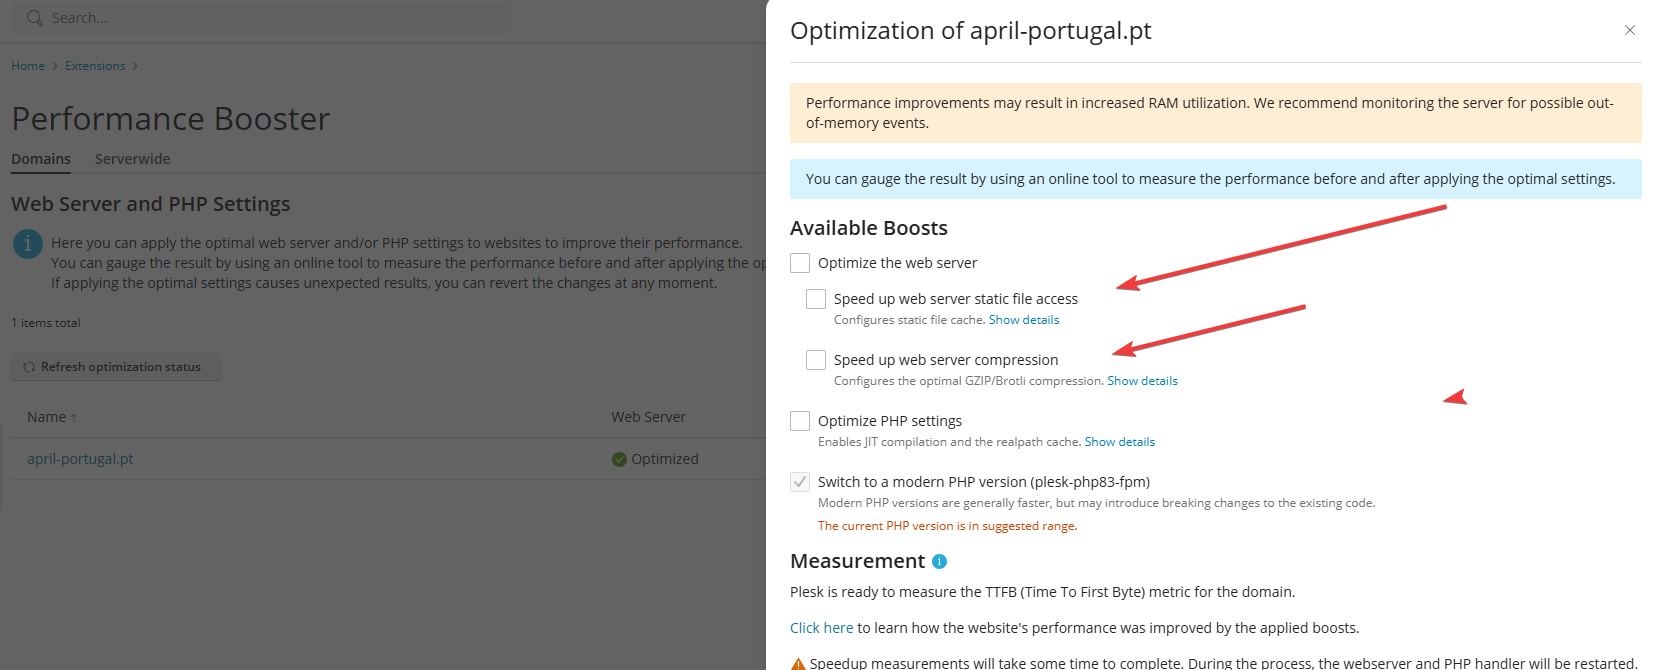
Task: Show details for JIT compilation
Action: pyautogui.click(x=1119, y=442)
